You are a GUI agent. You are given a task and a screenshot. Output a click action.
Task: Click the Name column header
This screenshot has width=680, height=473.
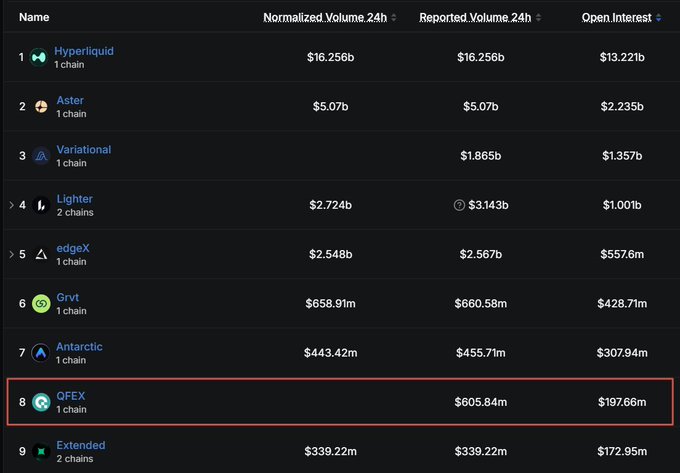coord(34,17)
